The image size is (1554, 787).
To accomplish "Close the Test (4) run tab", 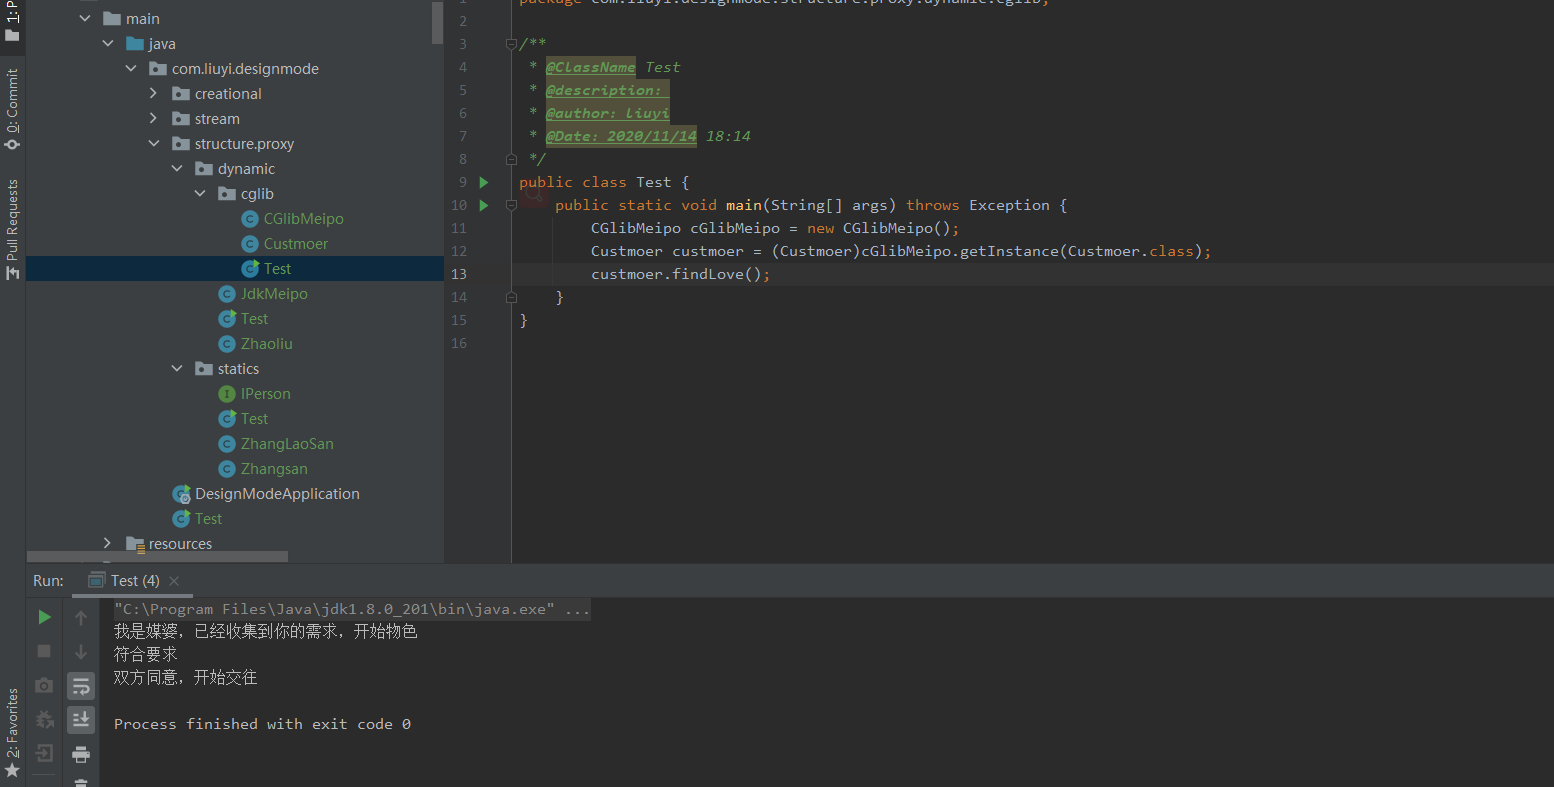I will point(174,581).
